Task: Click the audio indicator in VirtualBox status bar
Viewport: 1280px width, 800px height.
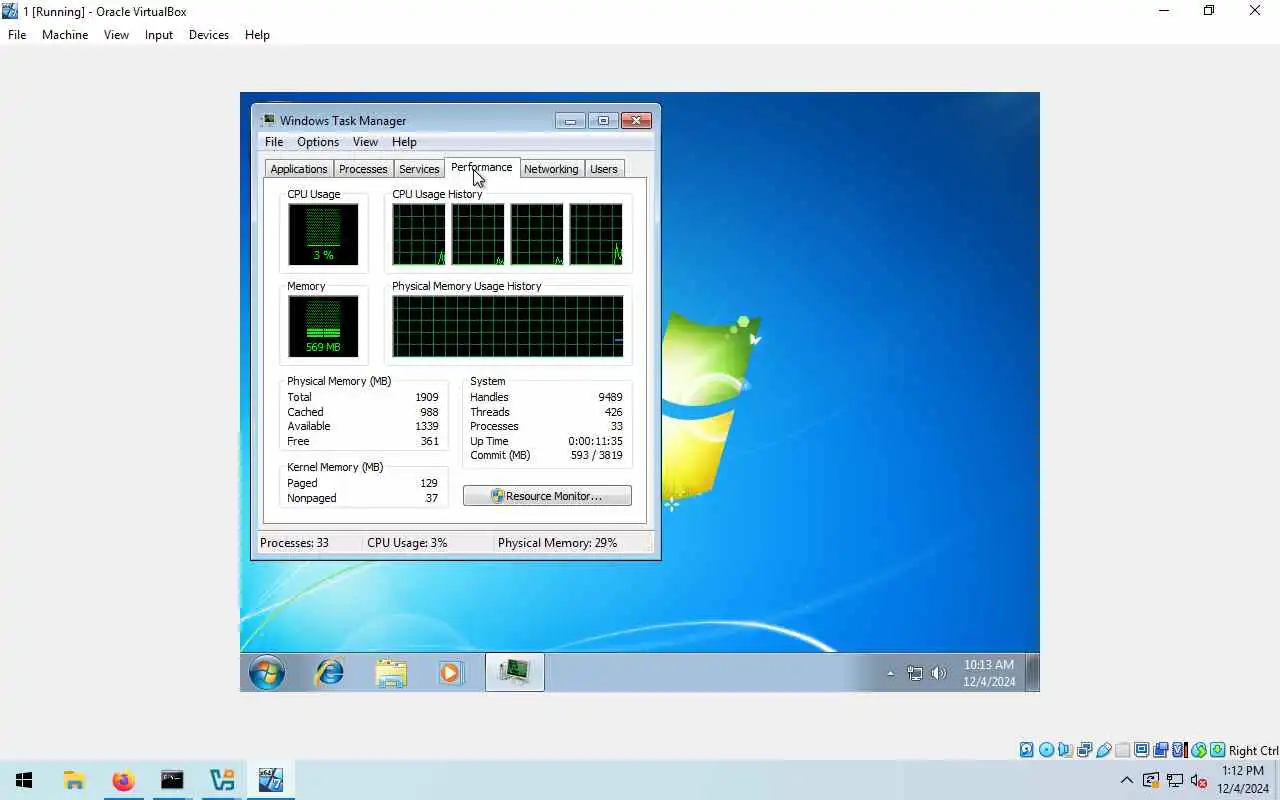Action: [1065, 750]
